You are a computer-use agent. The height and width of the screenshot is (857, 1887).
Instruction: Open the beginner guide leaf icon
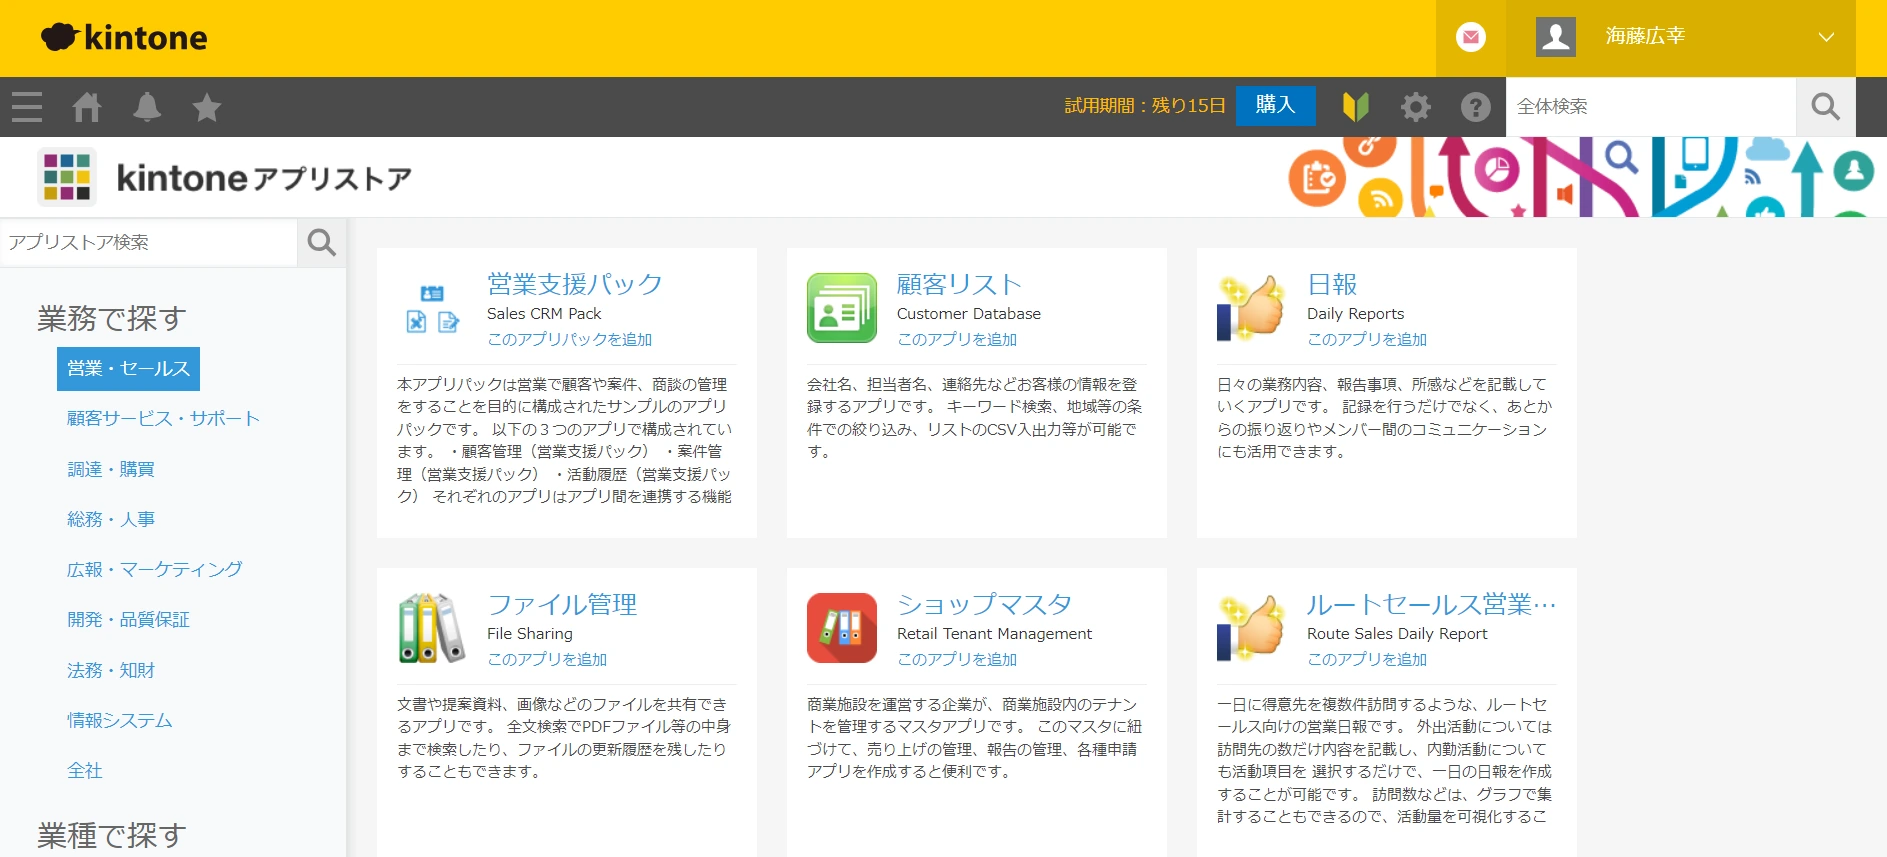1355,106
